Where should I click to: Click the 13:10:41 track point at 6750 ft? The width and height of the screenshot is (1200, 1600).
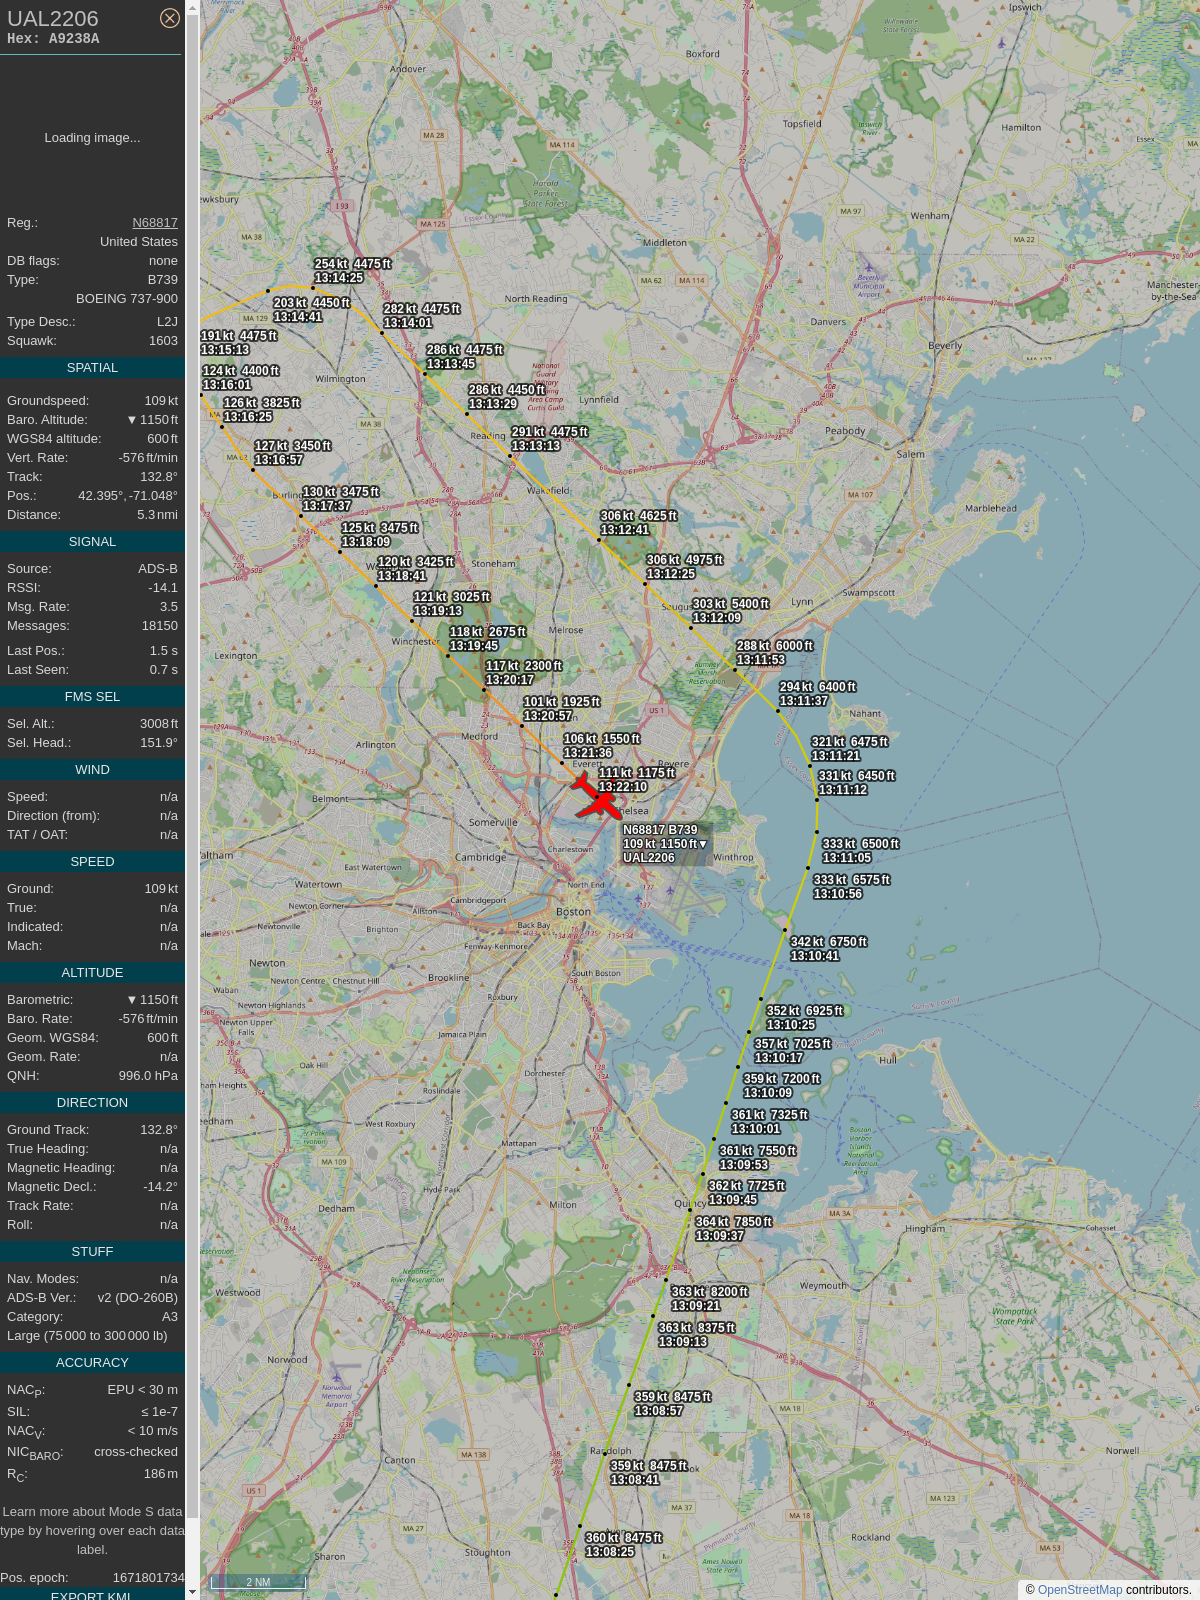(785, 930)
